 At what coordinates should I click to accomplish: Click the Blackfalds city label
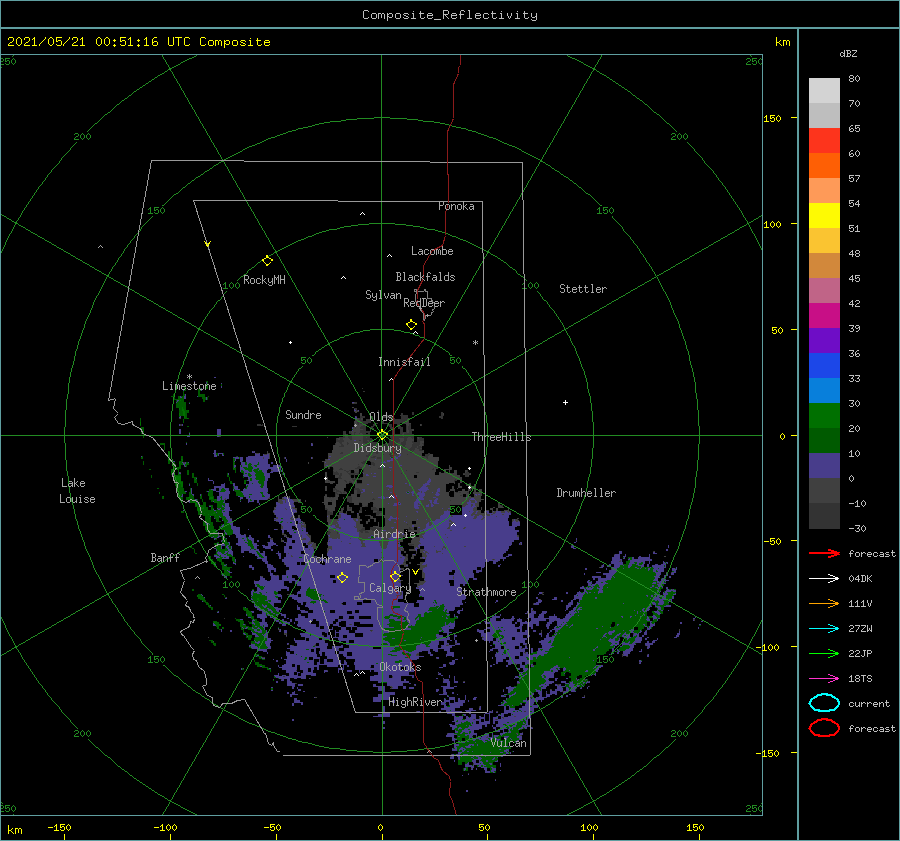click(425, 277)
